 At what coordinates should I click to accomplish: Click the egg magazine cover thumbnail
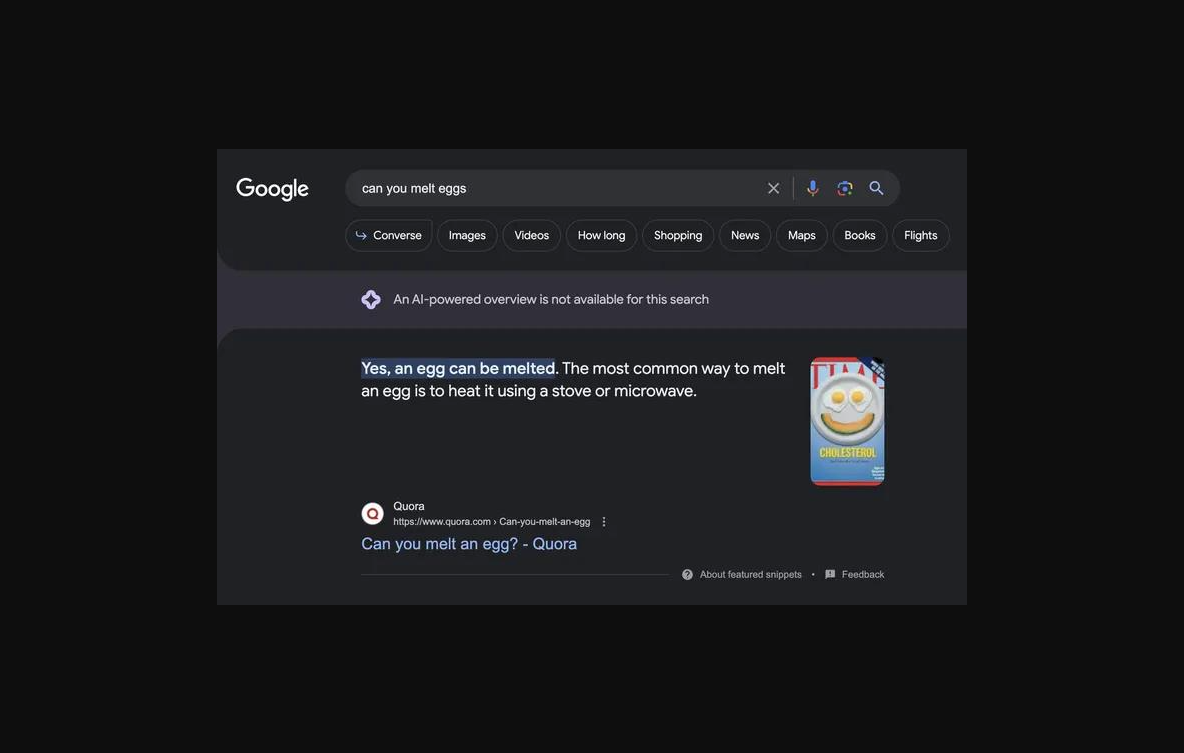[x=847, y=421]
